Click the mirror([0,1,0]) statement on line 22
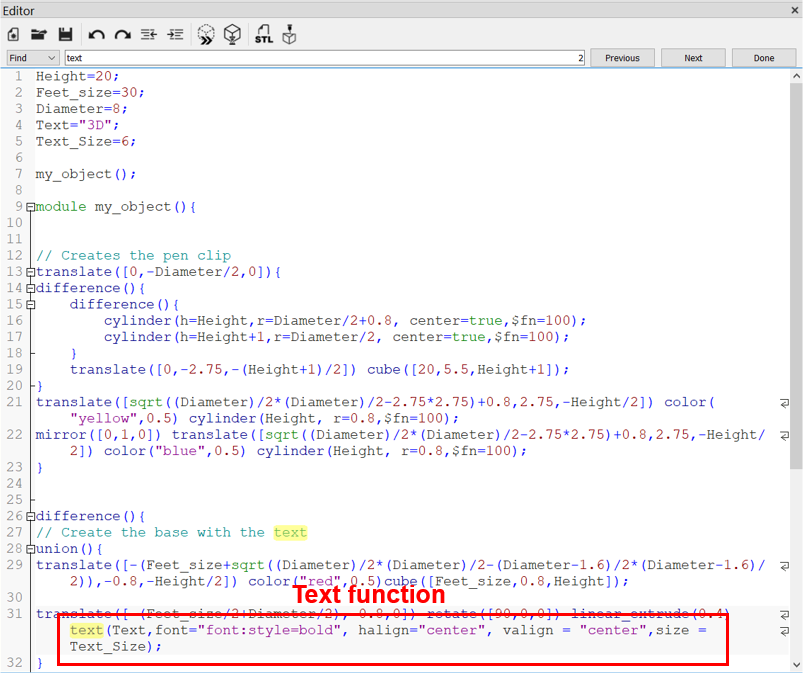The height and width of the screenshot is (673, 803). coord(98,435)
